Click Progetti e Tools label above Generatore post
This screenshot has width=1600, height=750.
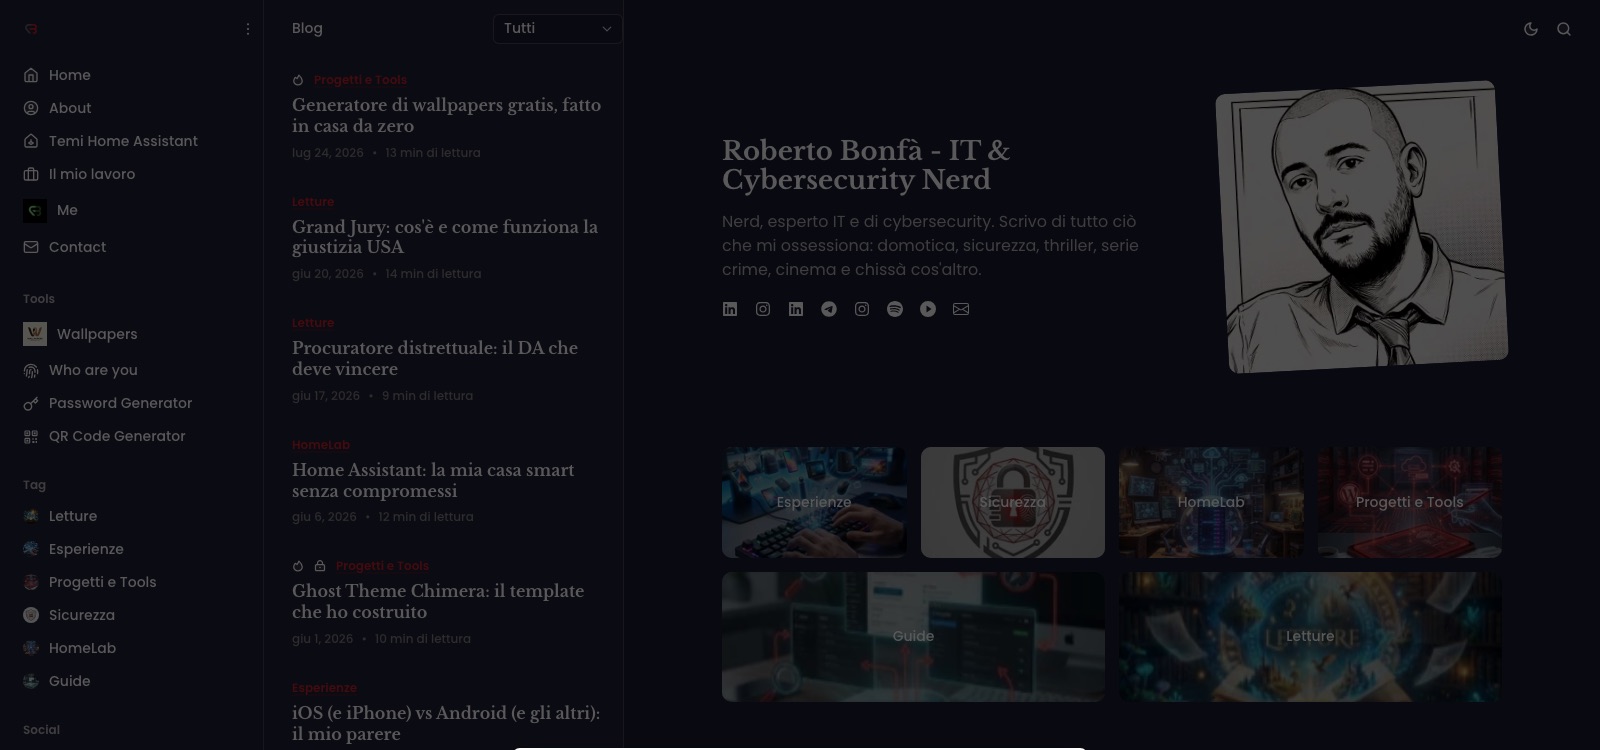[360, 80]
